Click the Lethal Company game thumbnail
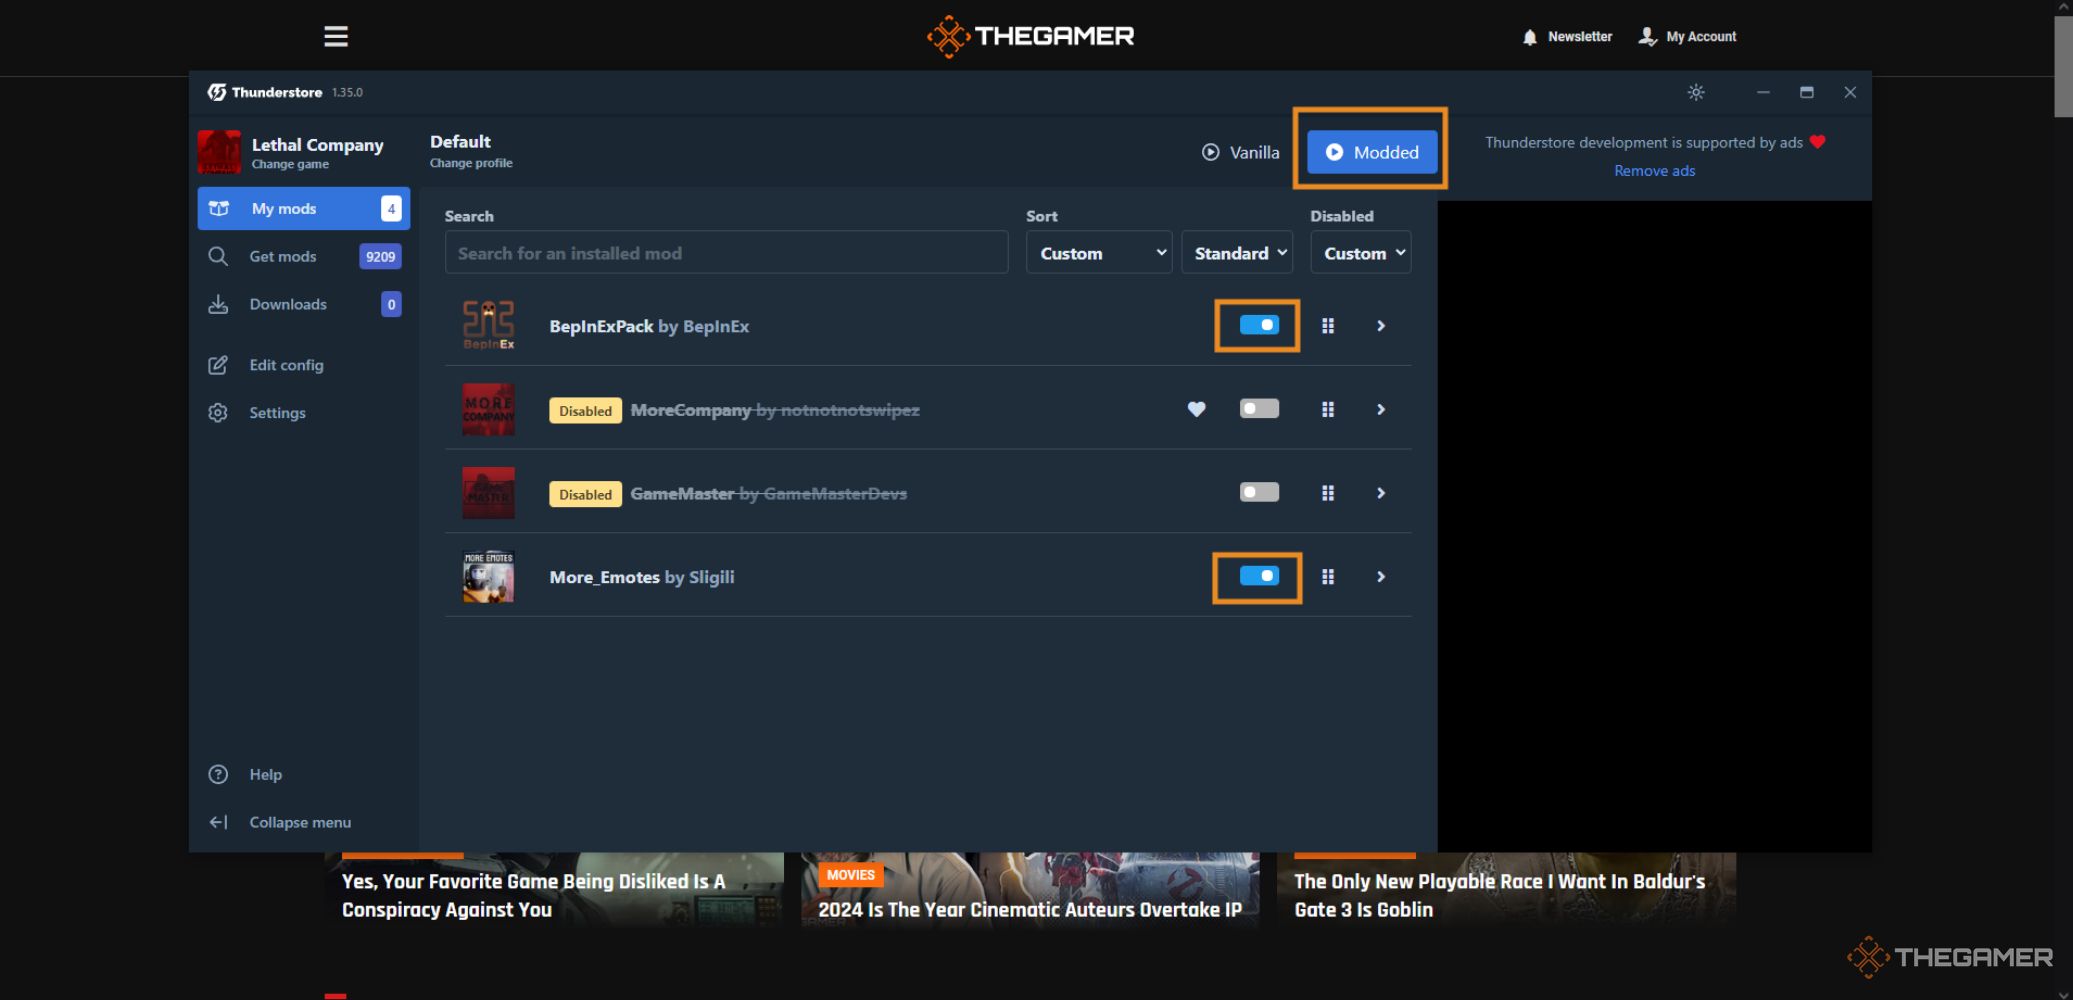 tap(219, 152)
